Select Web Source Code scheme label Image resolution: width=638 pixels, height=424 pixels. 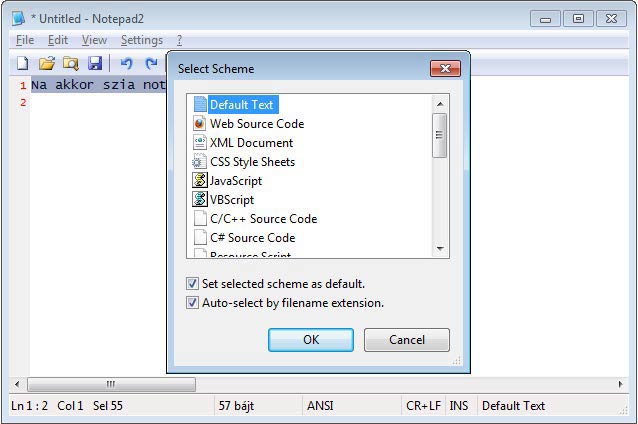[257, 124]
